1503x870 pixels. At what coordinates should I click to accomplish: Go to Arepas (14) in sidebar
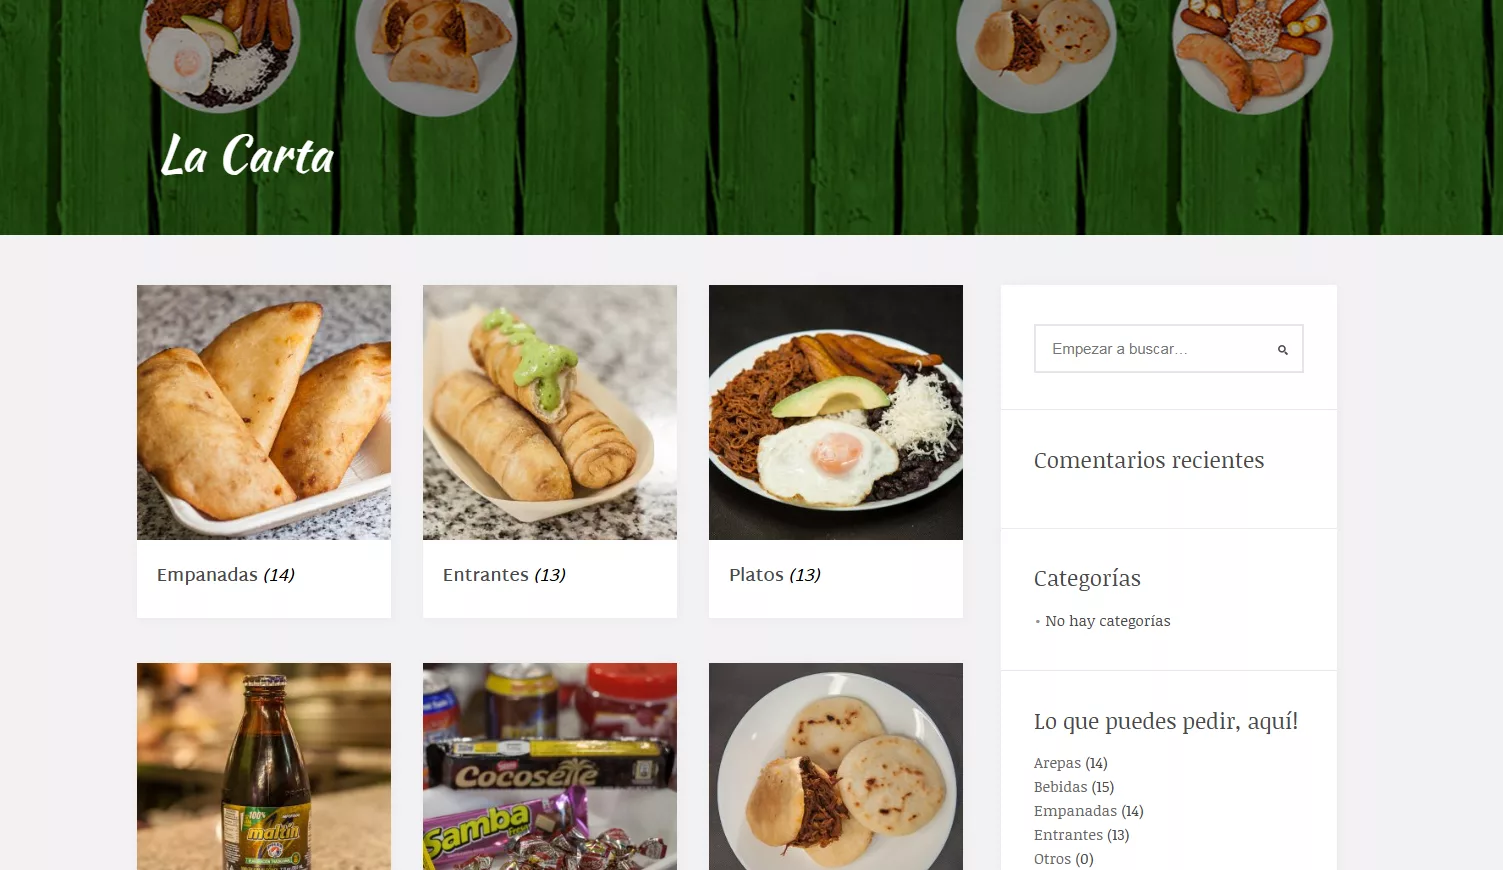1071,763
